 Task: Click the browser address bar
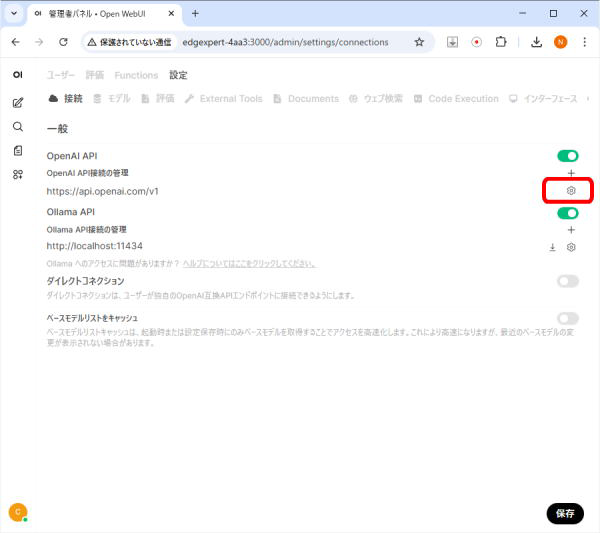point(290,42)
